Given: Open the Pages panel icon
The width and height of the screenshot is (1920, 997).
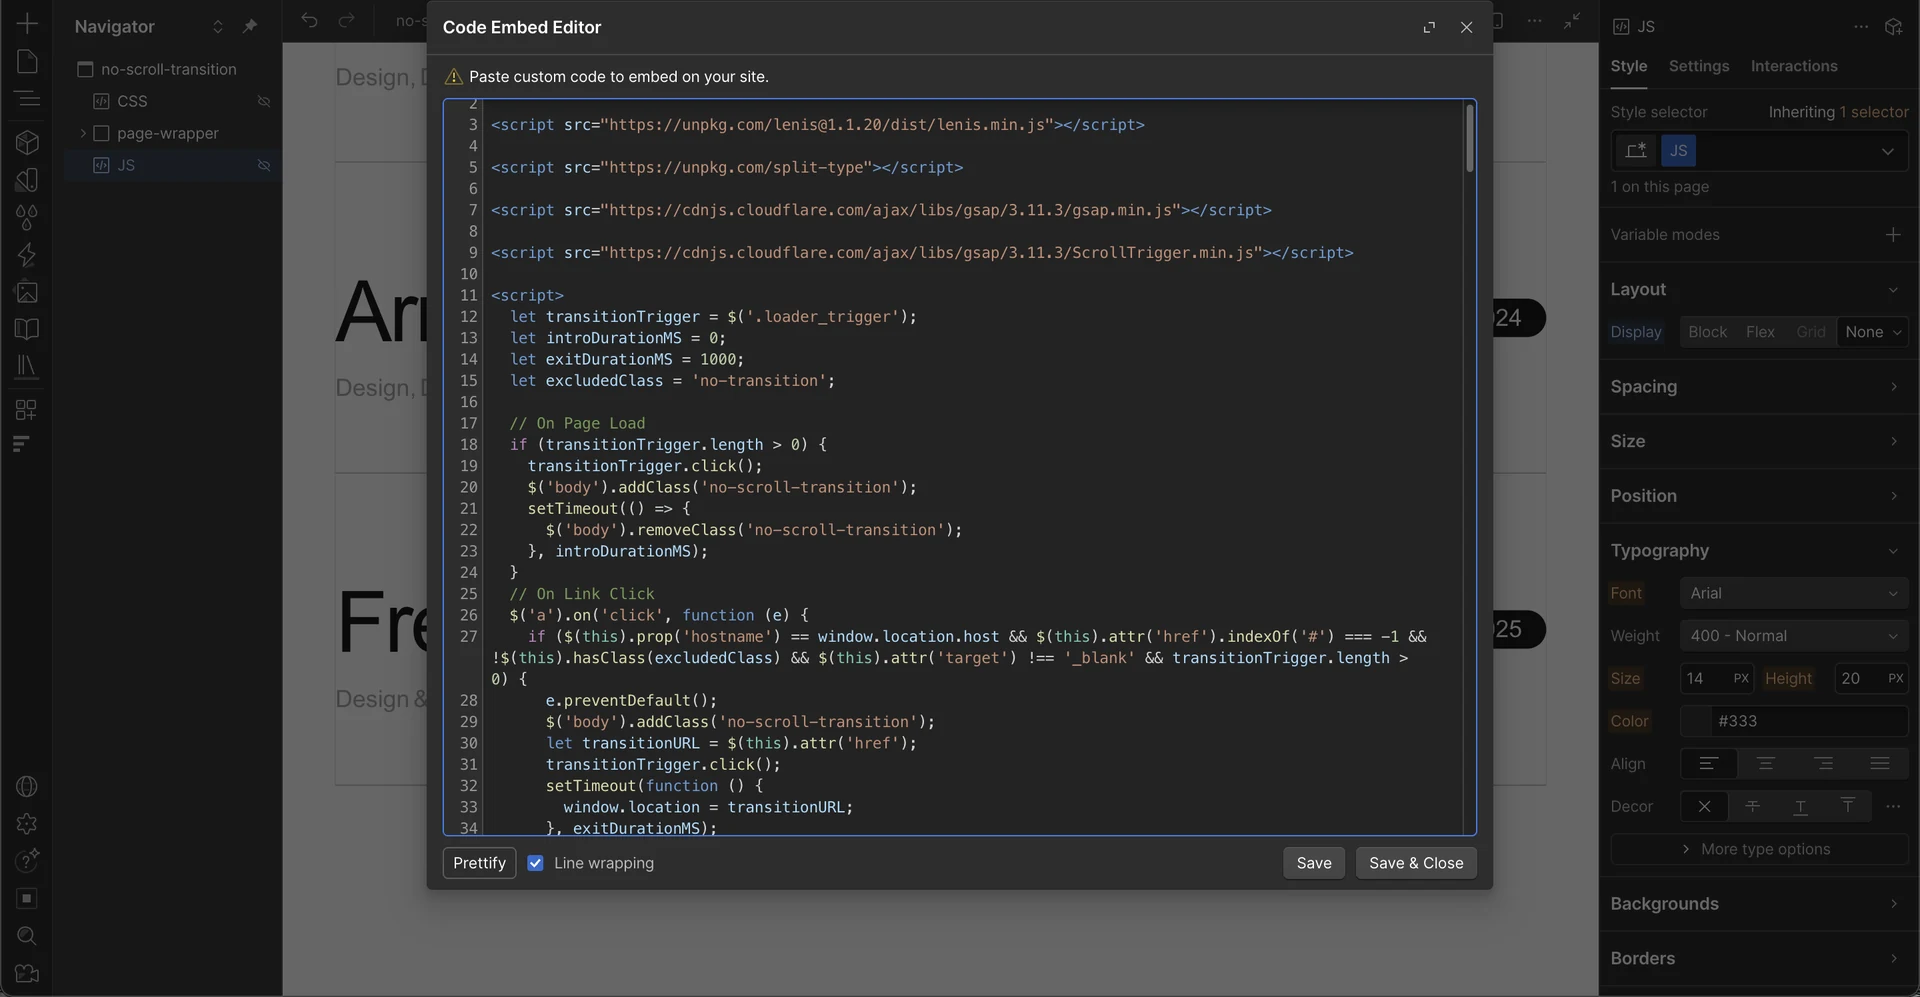Looking at the screenshot, I should pyautogui.click(x=27, y=62).
